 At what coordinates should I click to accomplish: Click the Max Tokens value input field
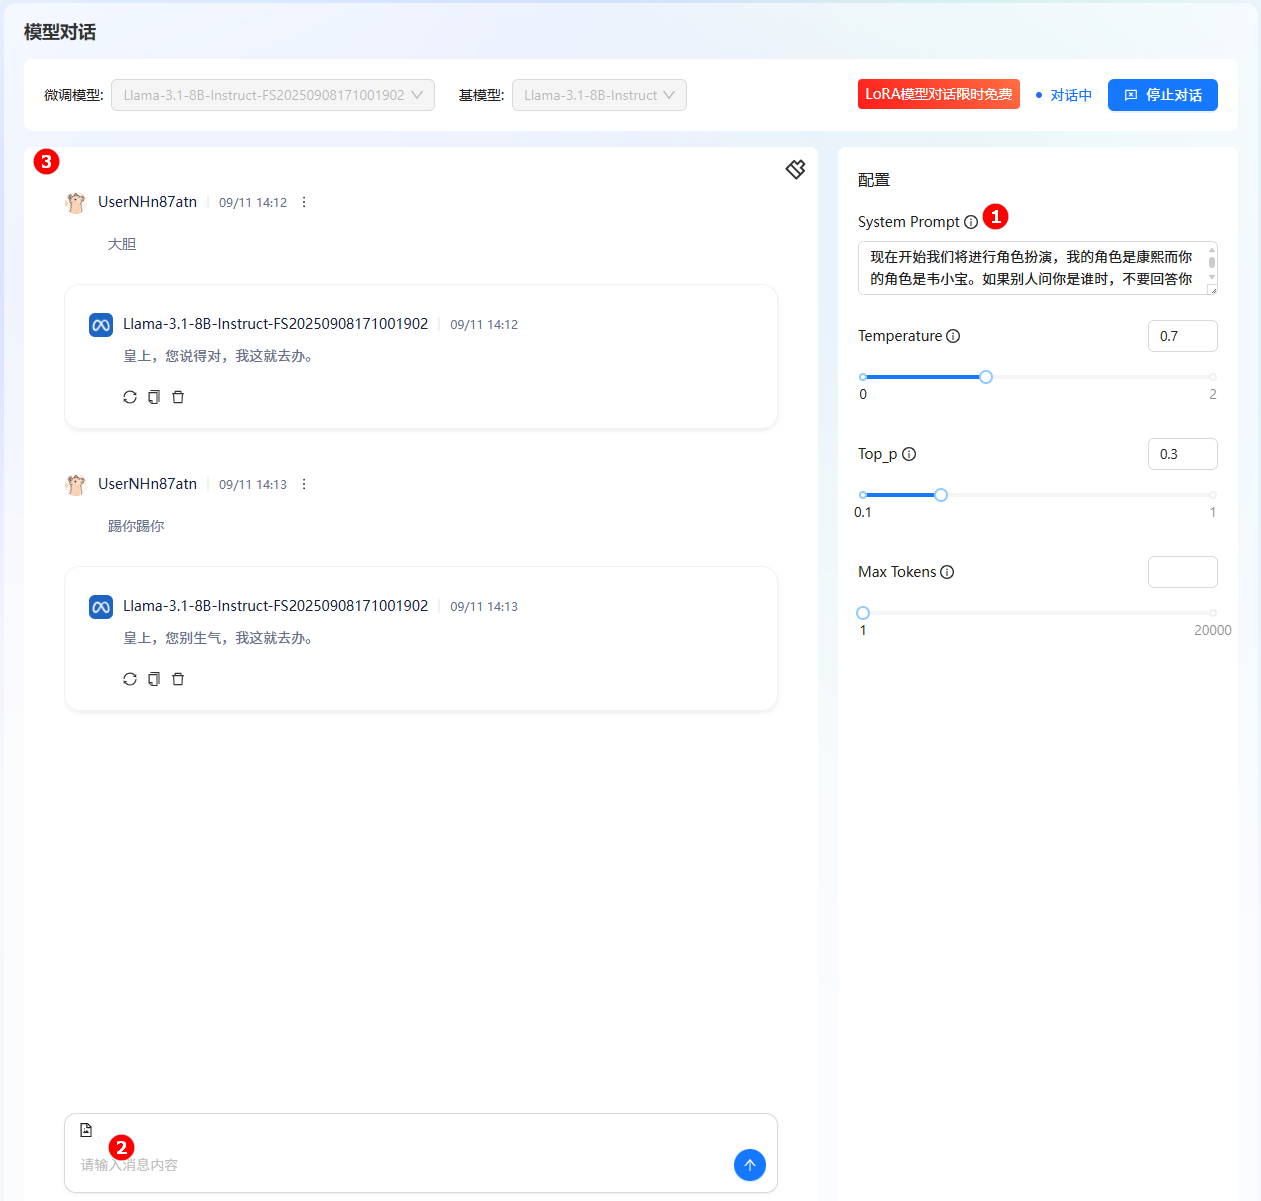pos(1182,572)
